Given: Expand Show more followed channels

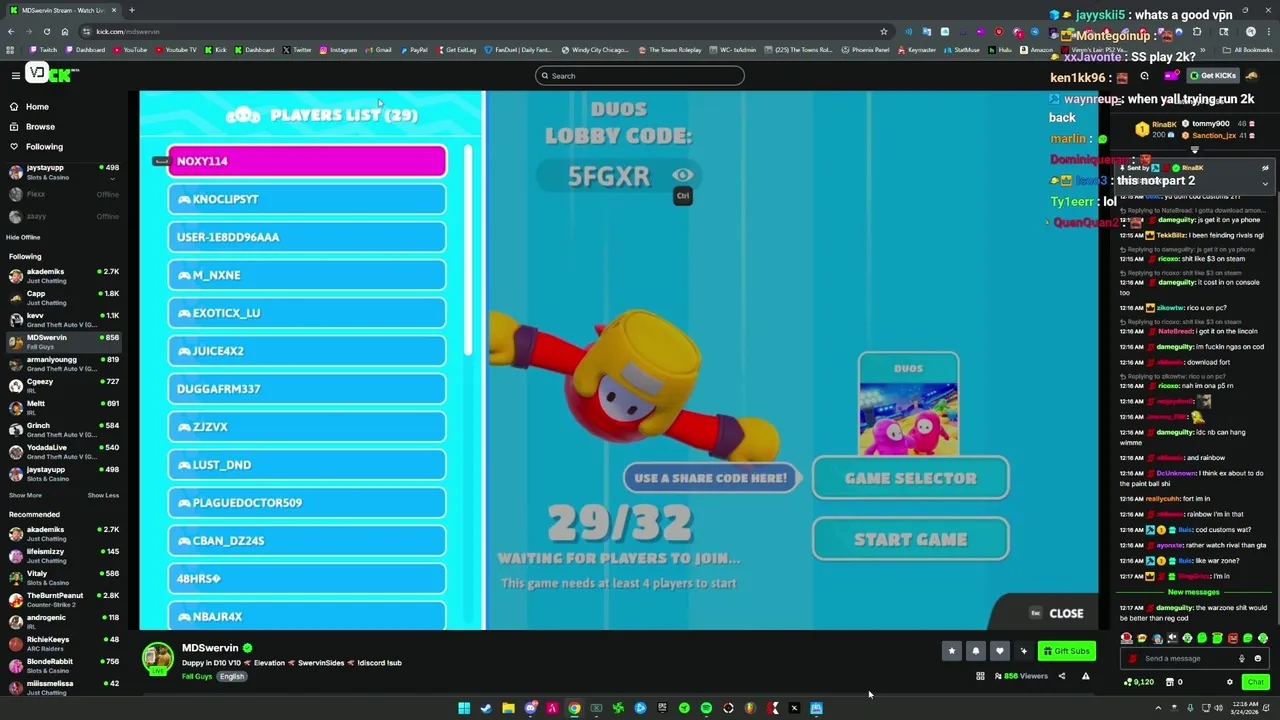Looking at the screenshot, I should tap(25, 495).
